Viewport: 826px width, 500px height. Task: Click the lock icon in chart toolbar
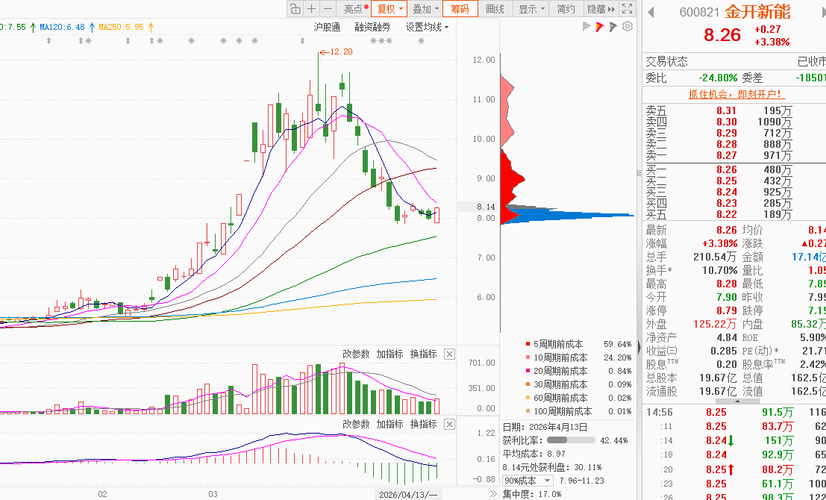(295, 9)
